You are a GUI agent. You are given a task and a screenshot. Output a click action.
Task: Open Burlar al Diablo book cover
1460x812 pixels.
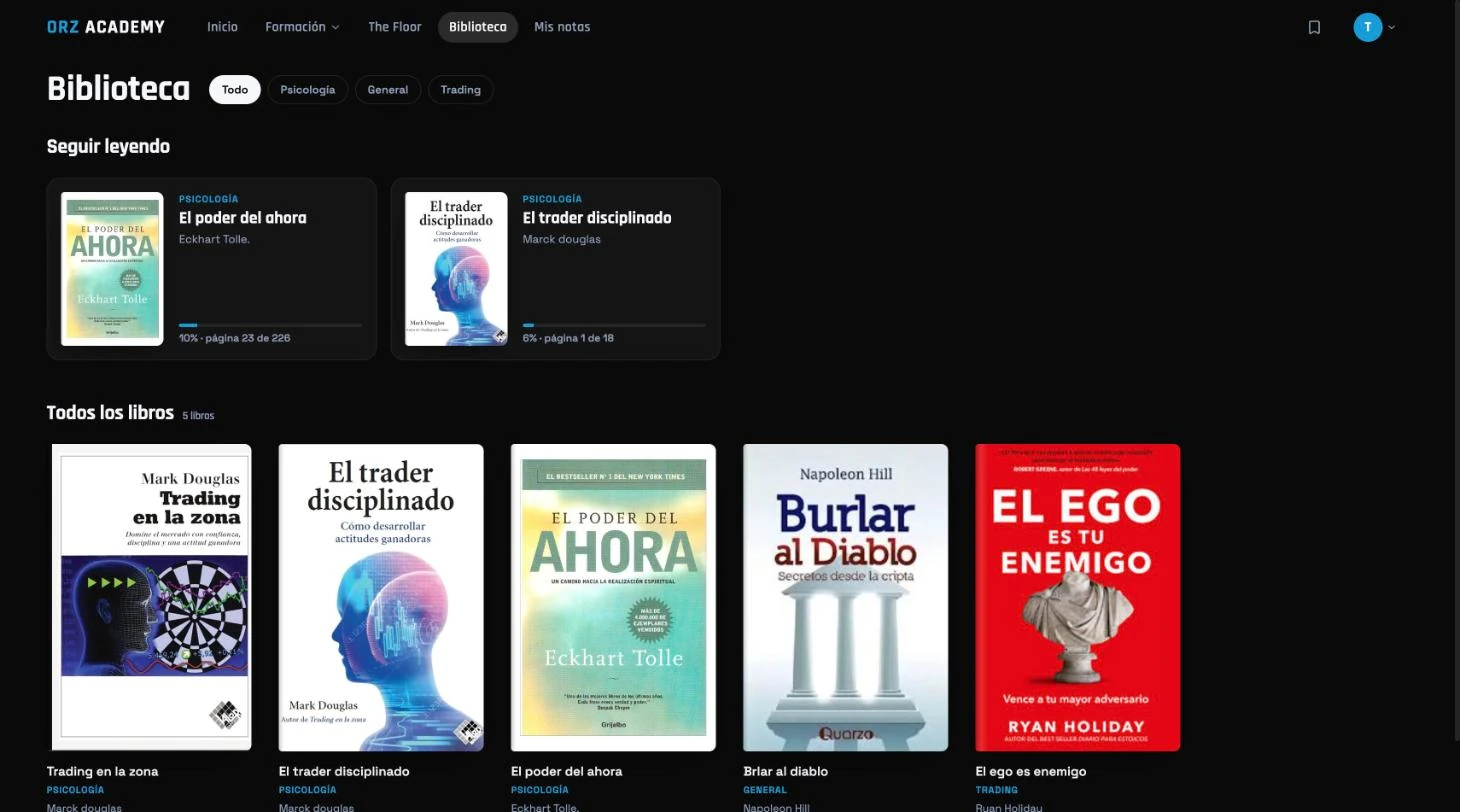click(x=845, y=597)
